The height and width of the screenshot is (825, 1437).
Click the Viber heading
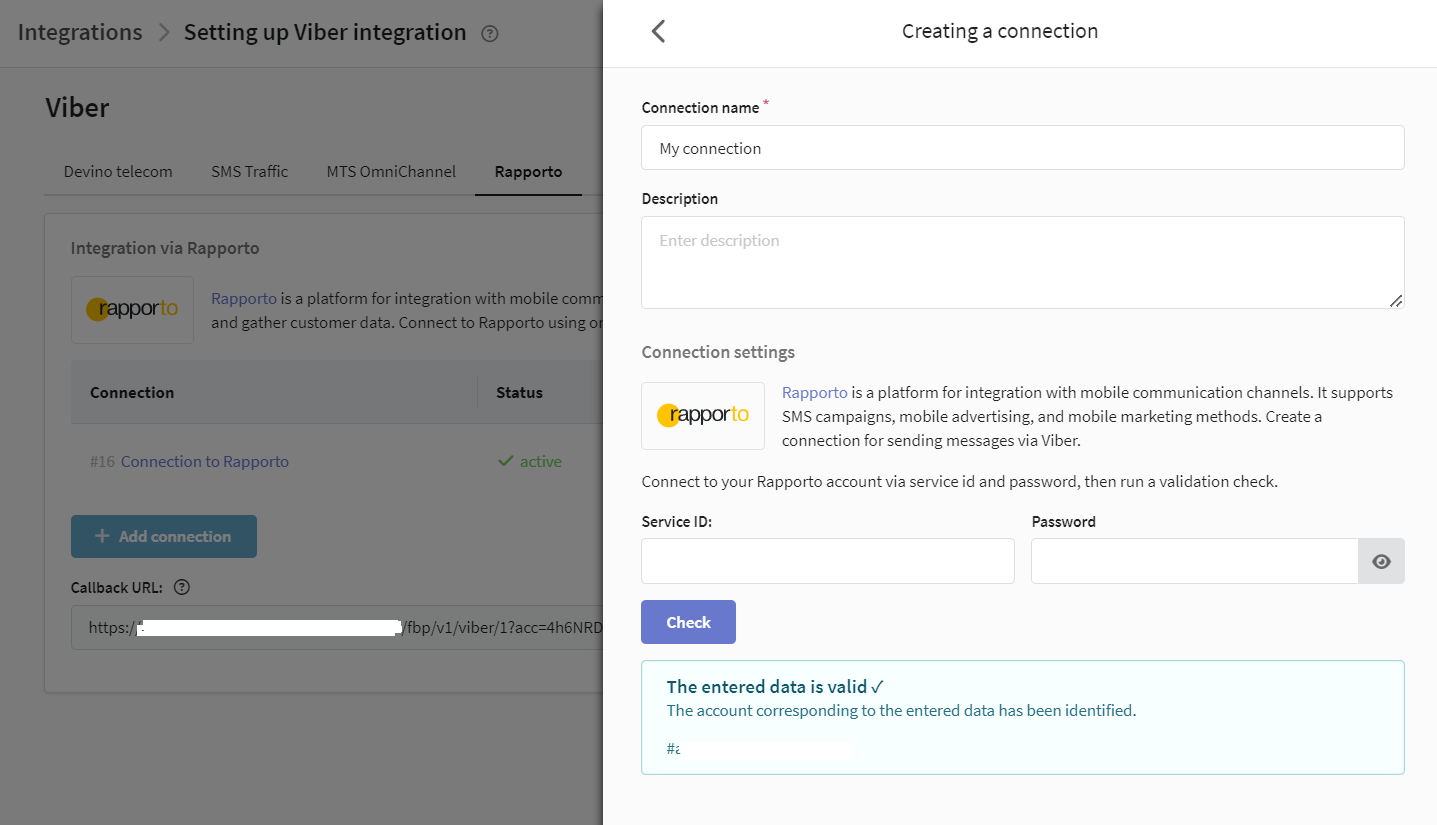click(x=77, y=107)
